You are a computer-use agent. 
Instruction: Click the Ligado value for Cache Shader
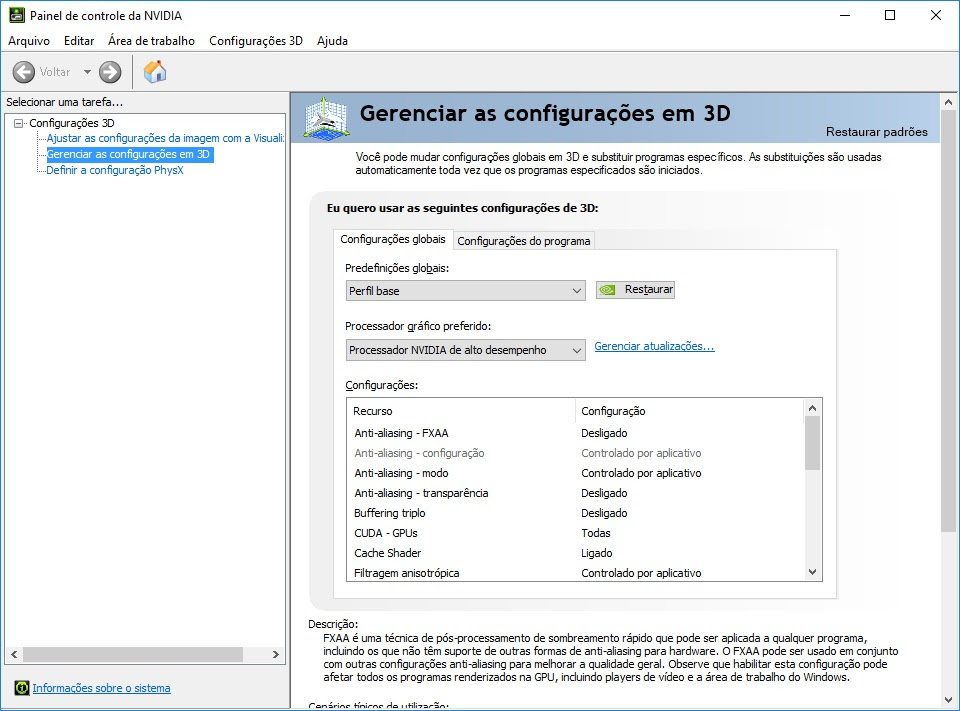click(596, 553)
